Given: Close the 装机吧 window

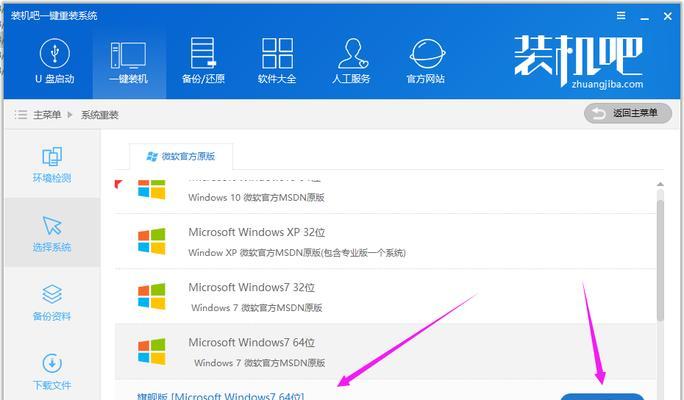Looking at the screenshot, I should (x=667, y=17).
